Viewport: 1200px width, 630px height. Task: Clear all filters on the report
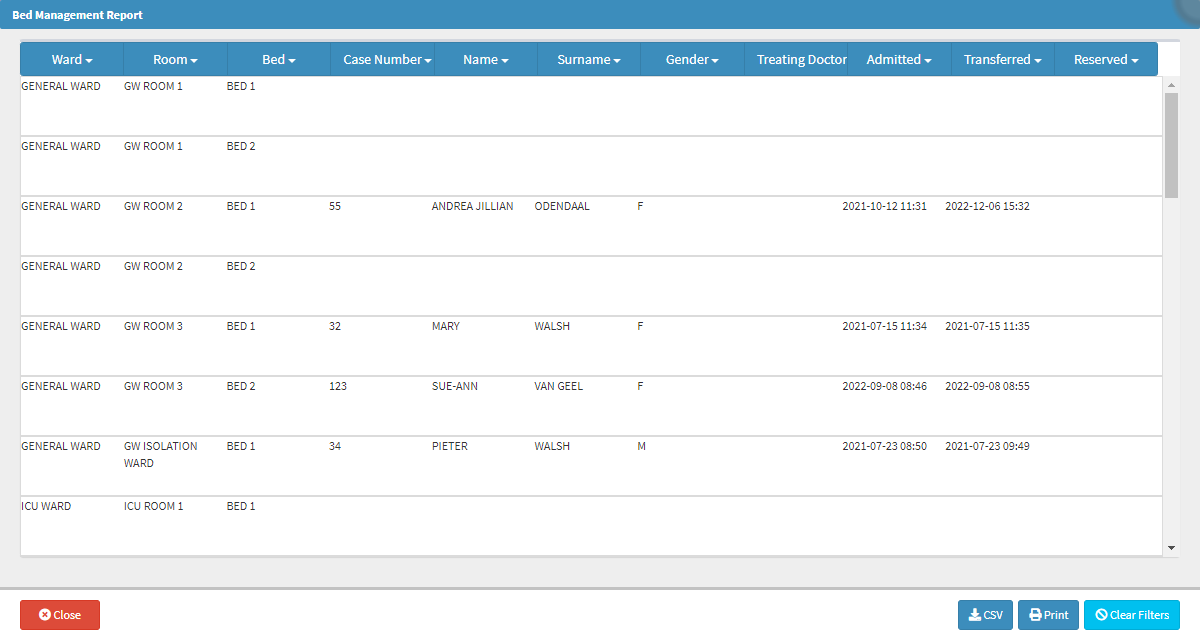[1132, 615]
